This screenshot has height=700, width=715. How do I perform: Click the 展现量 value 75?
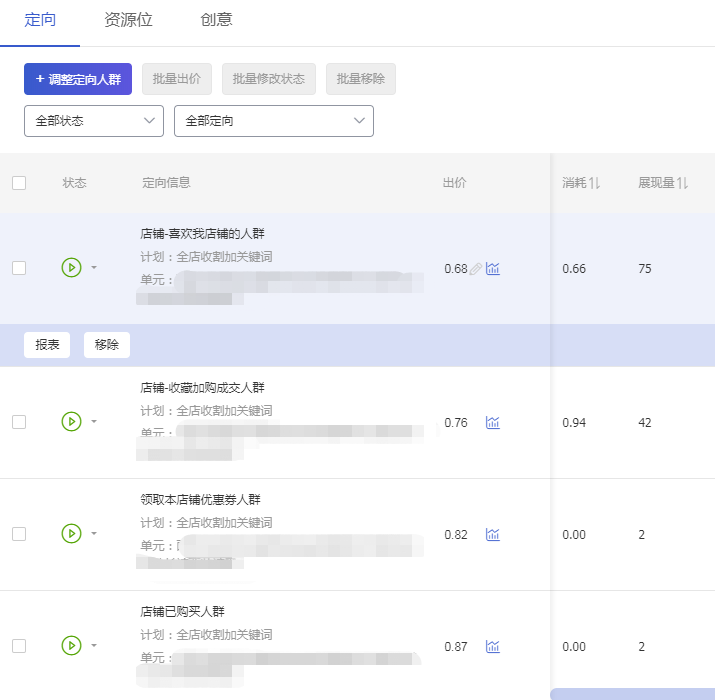click(x=645, y=269)
